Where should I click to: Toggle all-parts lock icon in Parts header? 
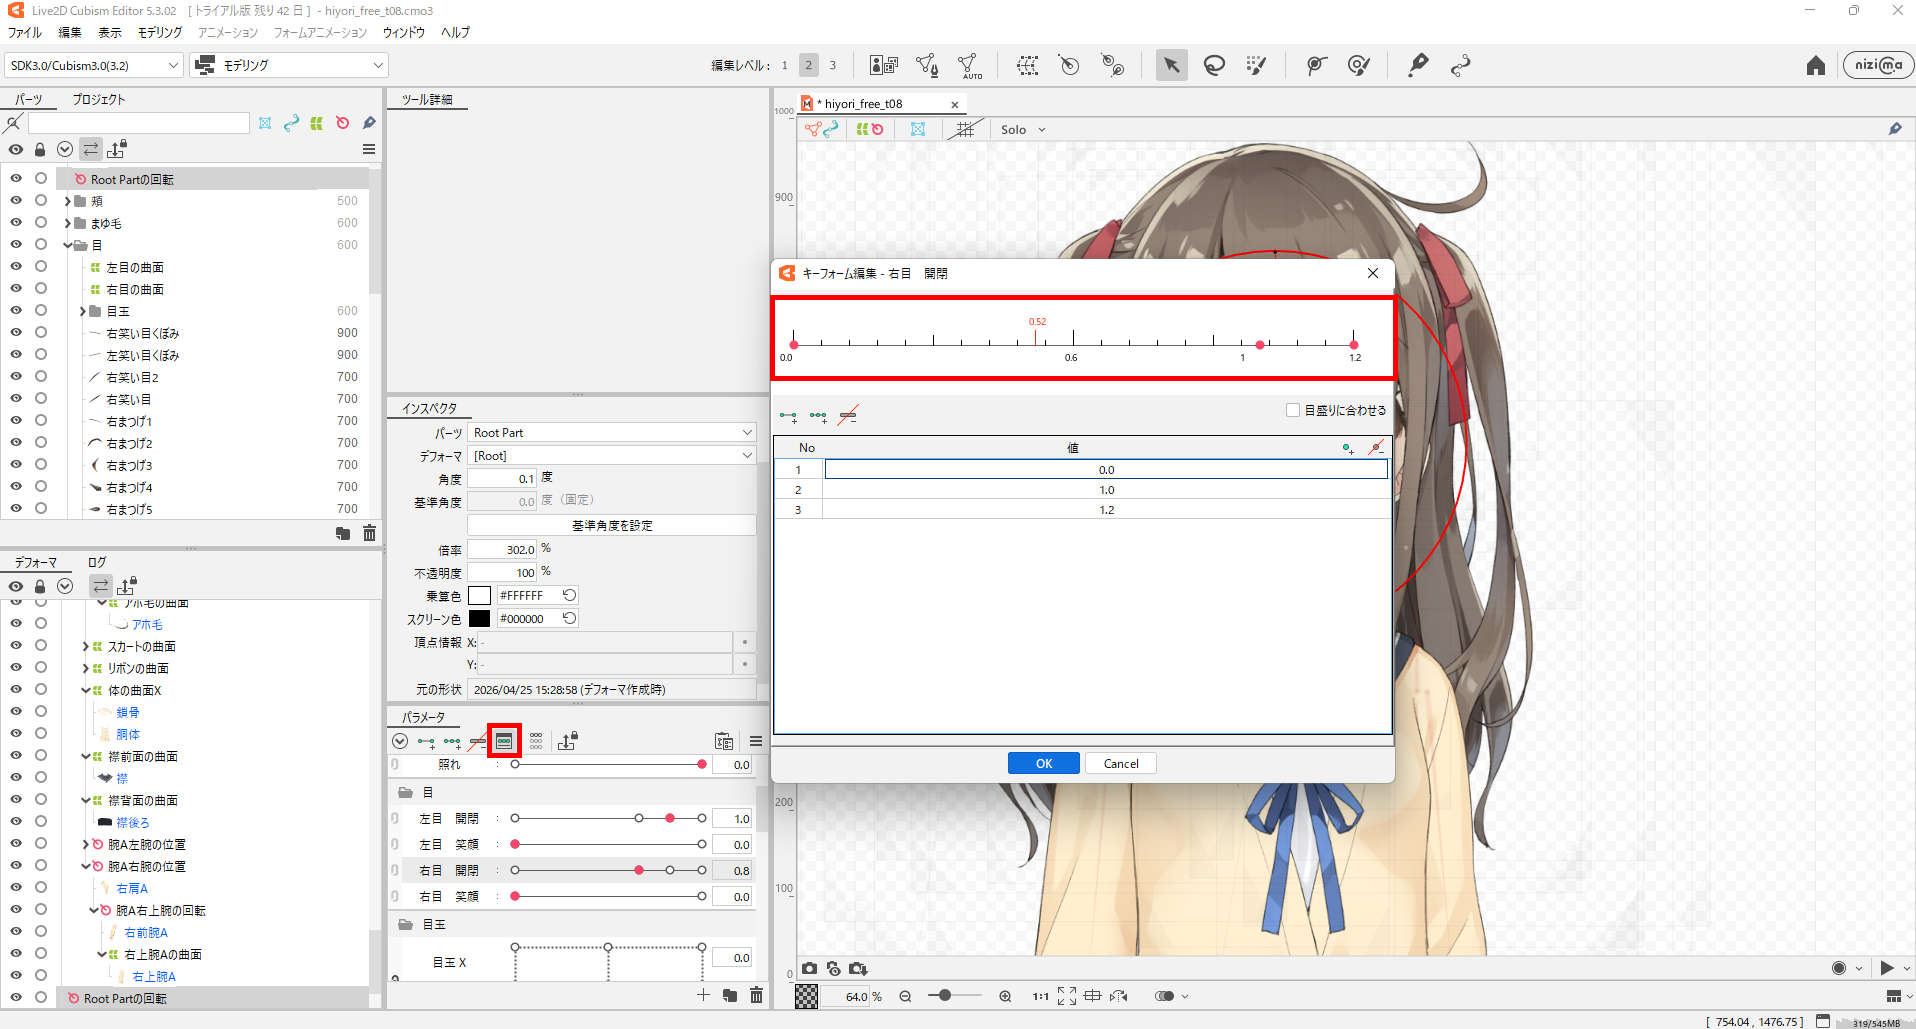click(40, 149)
